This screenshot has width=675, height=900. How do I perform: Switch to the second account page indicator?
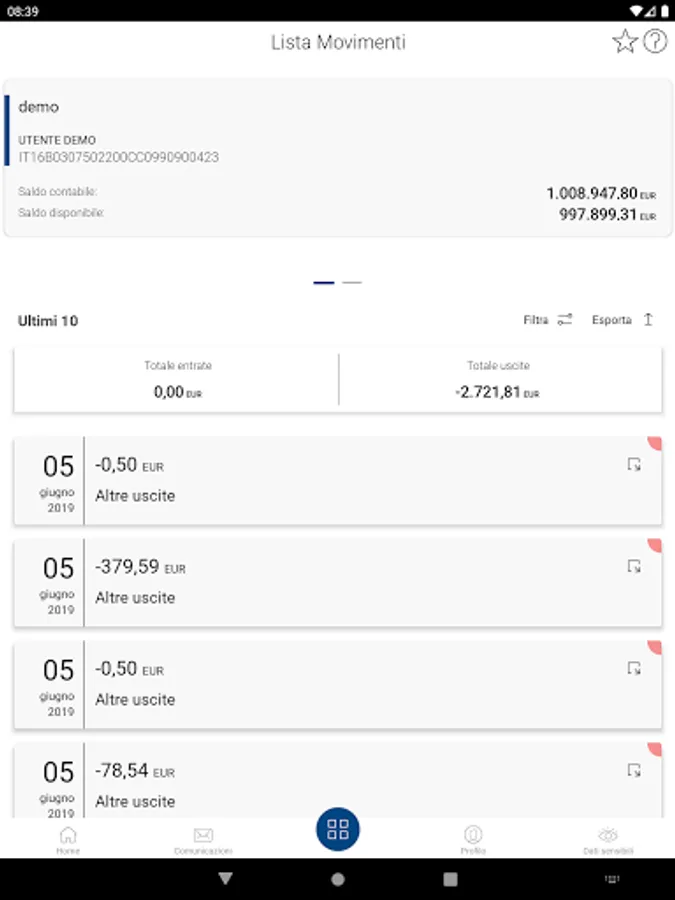352,283
